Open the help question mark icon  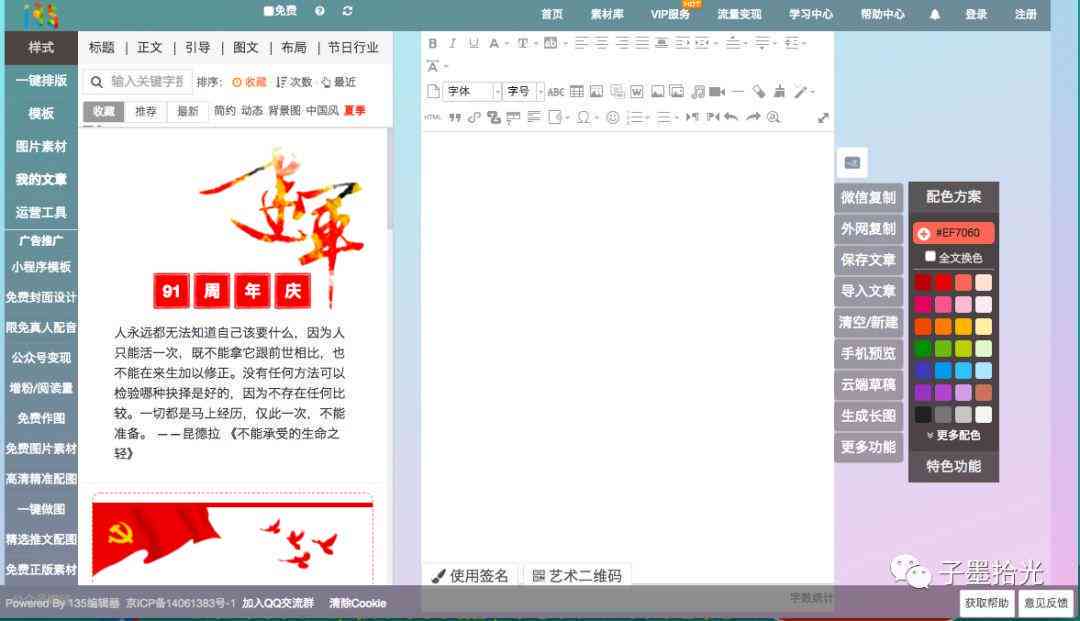pos(320,11)
